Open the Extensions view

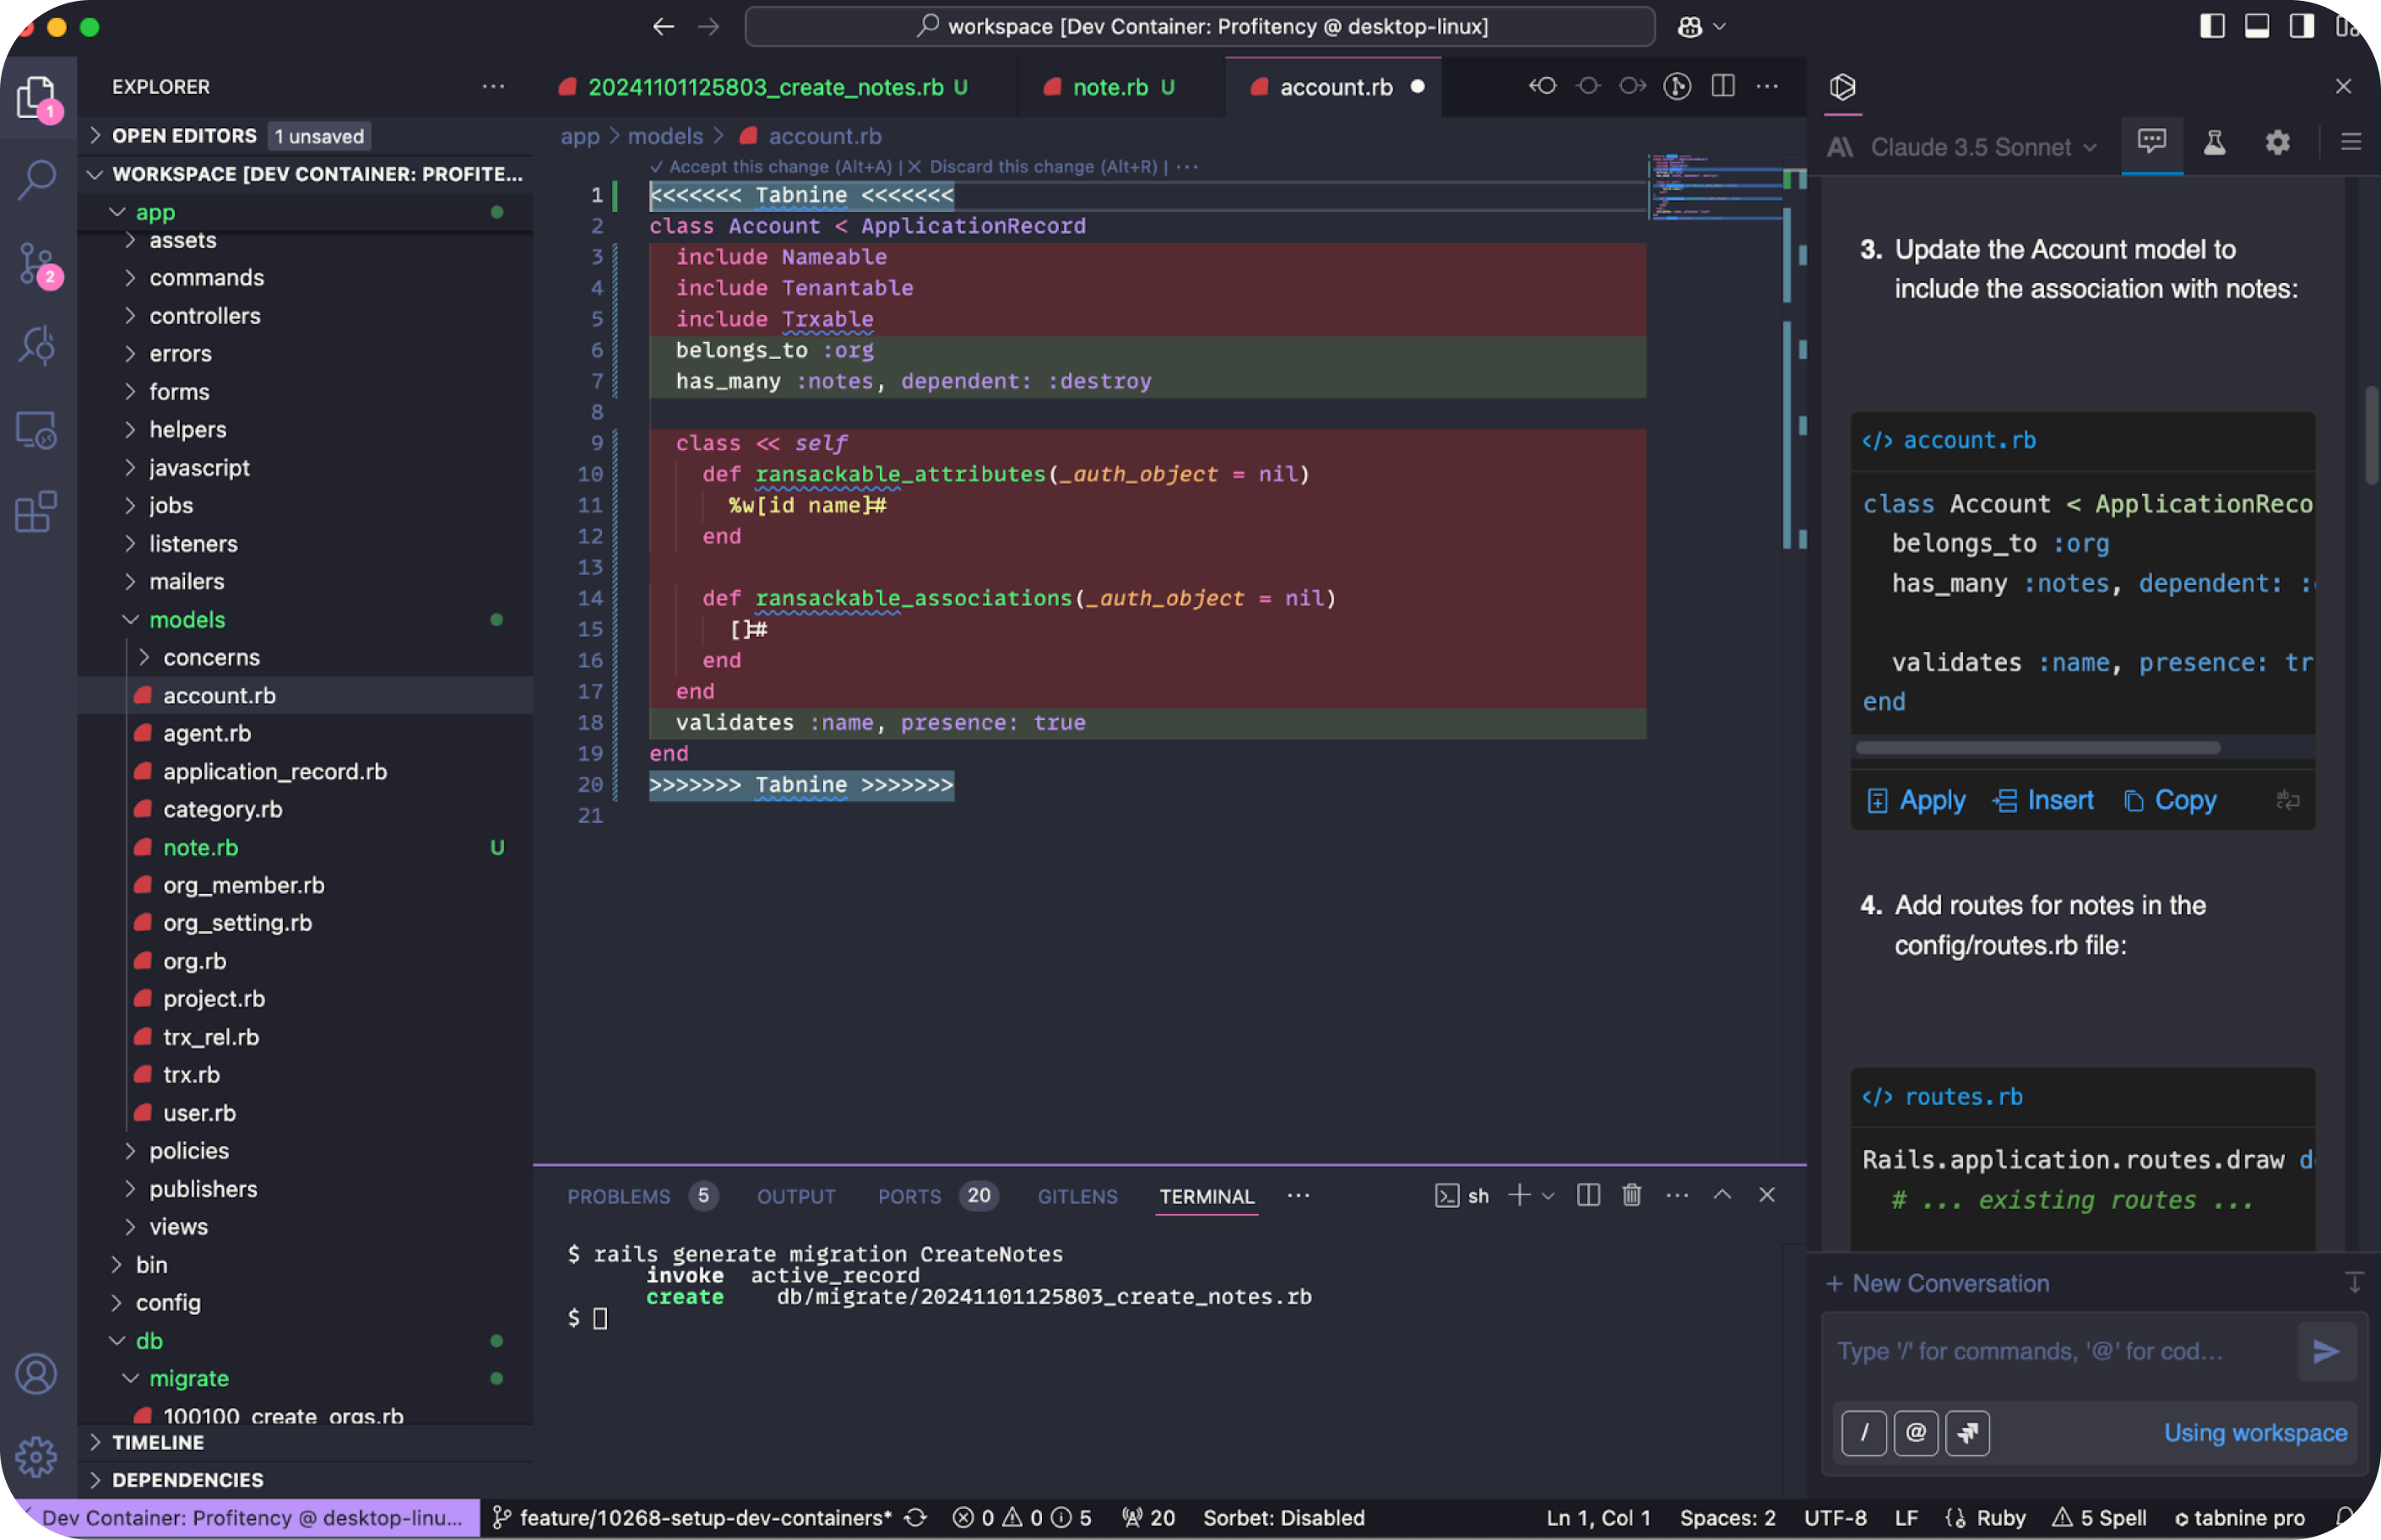pos(38,512)
